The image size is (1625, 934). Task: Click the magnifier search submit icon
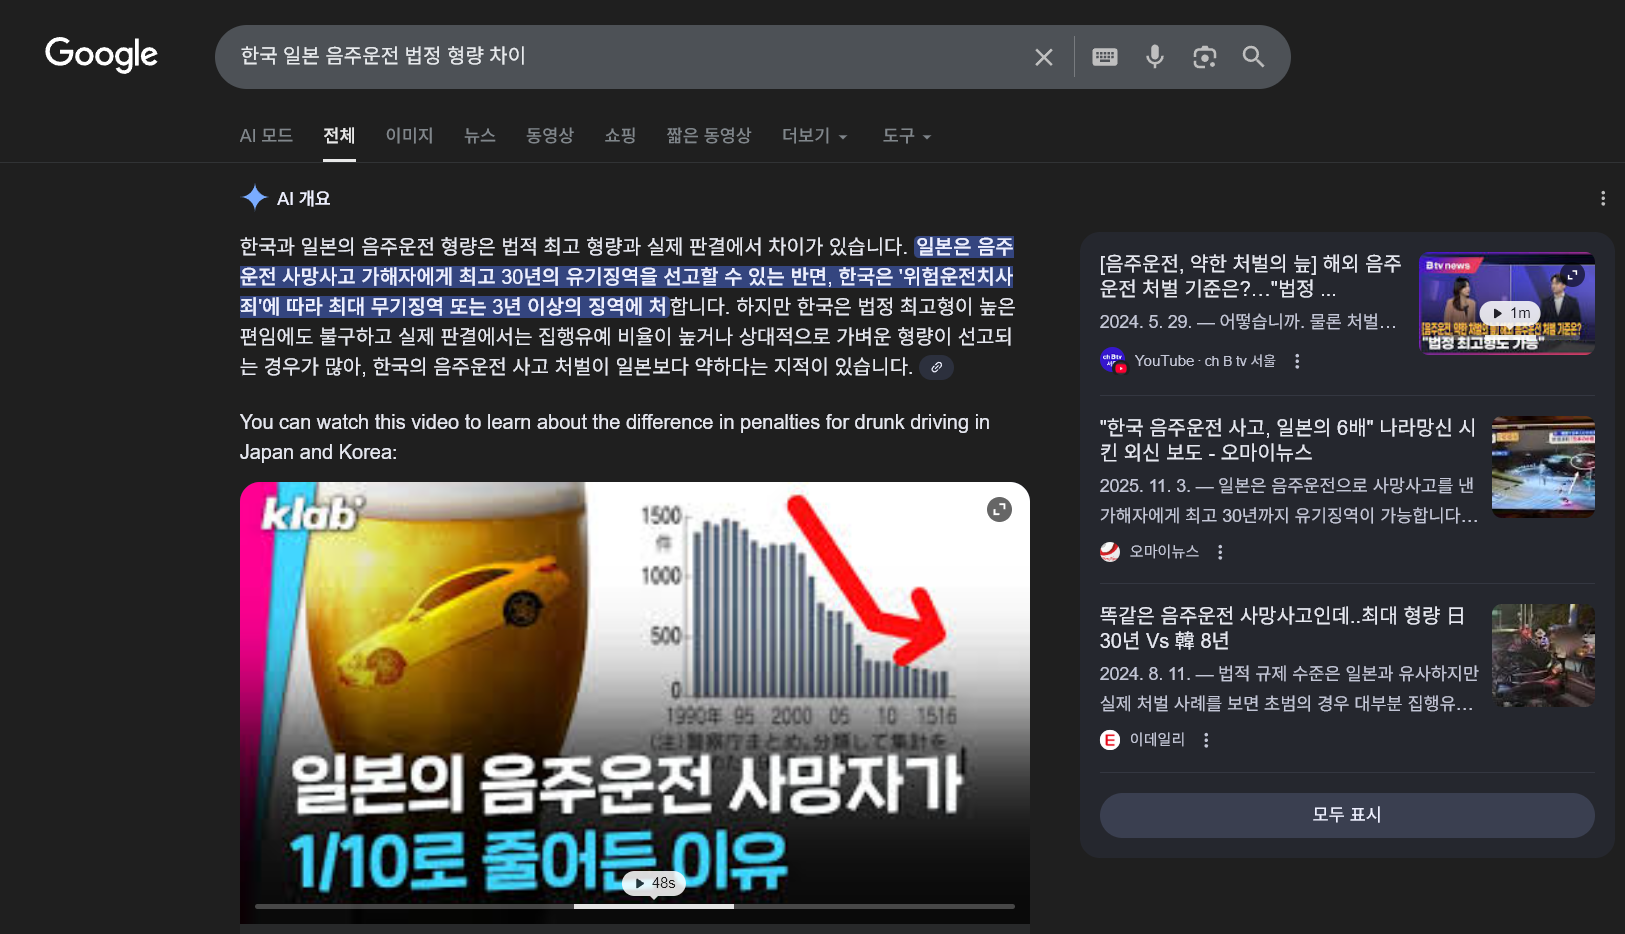pos(1253,57)
